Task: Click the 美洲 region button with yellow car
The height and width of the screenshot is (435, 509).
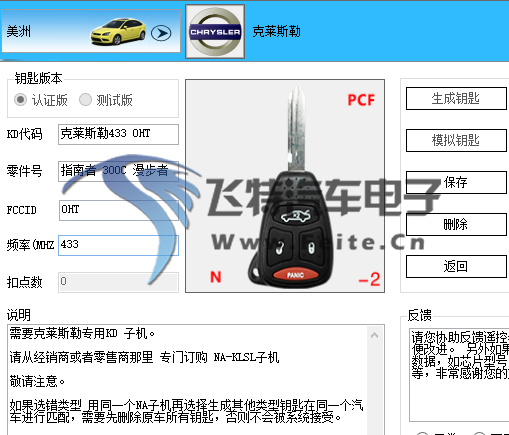Action: [91, 31]
